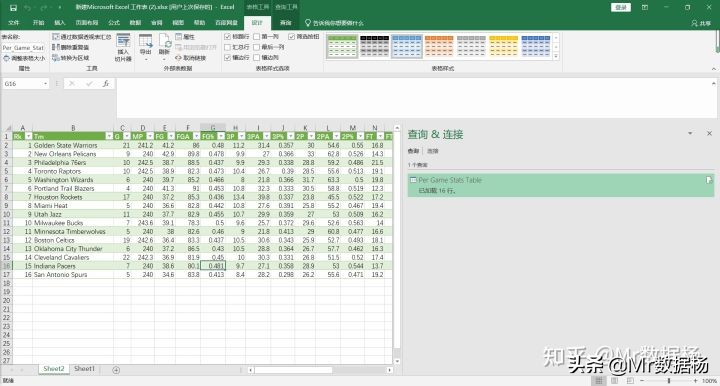Click the Share (共享) button
Viewport: 720px width, 386px height.
pyautogui.click(x=701, y=22)
